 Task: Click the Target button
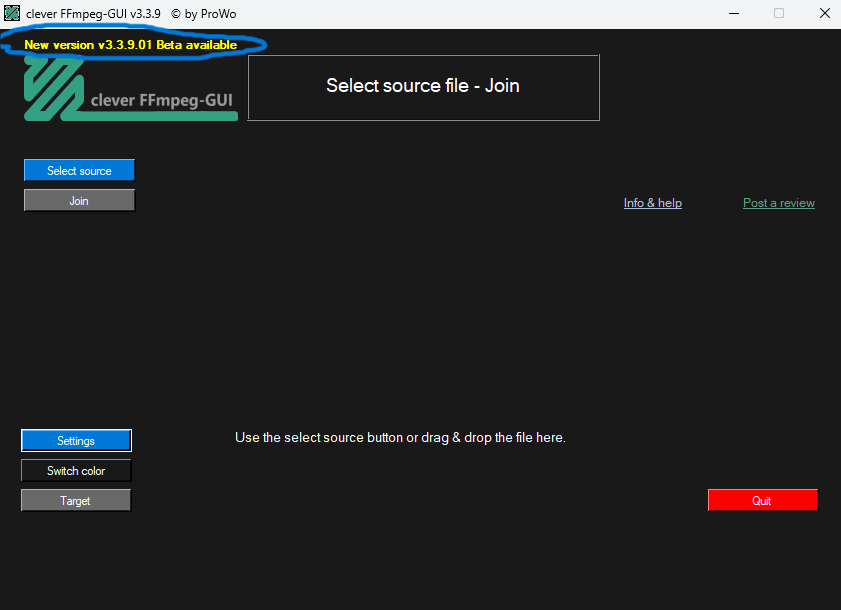[x=76, y=501]
